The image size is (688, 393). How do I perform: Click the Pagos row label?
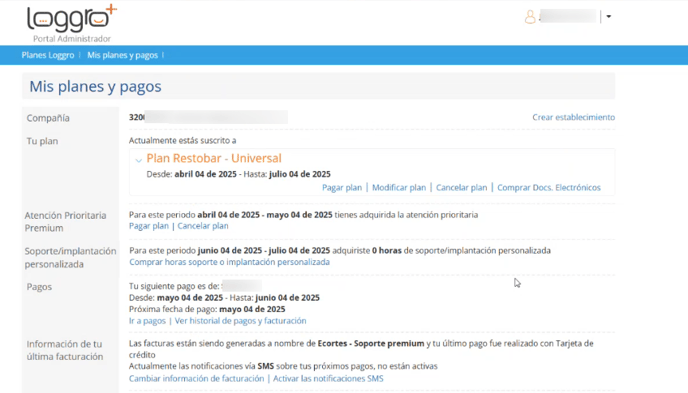point(39,287)
